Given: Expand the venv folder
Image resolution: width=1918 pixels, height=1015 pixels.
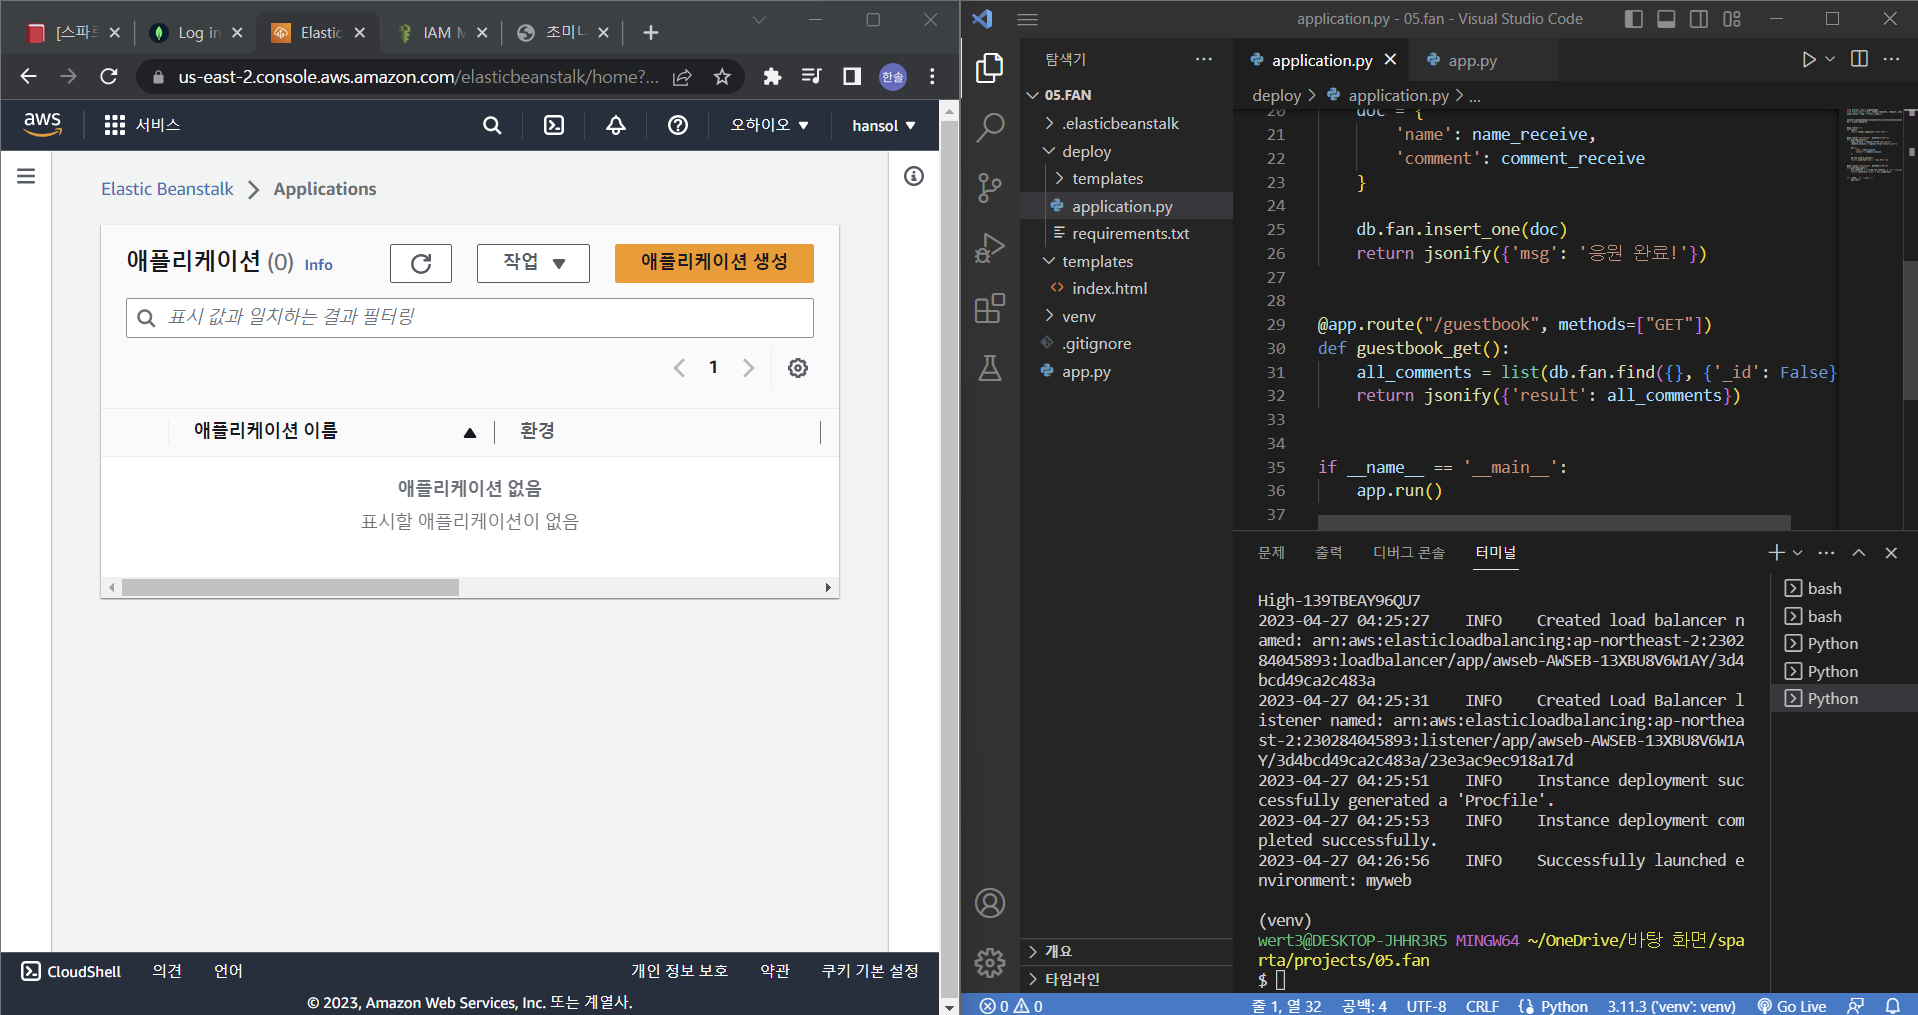Looking at the screenshot, I should pos(1078,316).
